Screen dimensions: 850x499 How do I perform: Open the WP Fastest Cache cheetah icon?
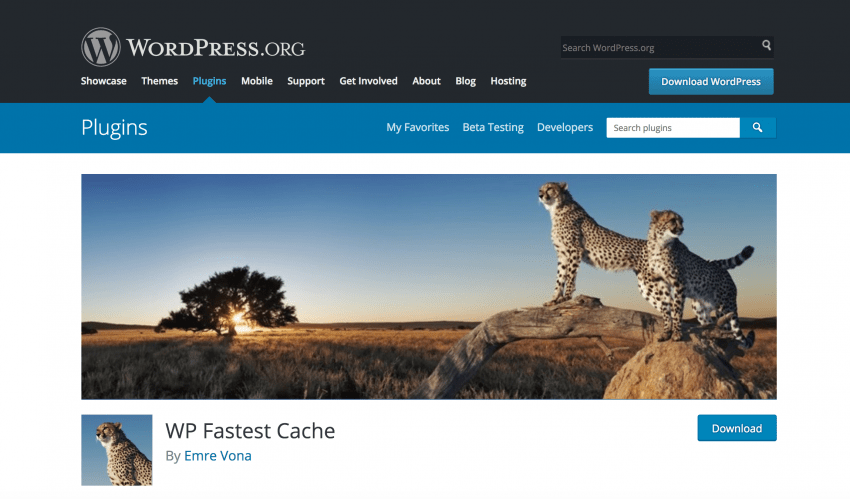point(117,450)
